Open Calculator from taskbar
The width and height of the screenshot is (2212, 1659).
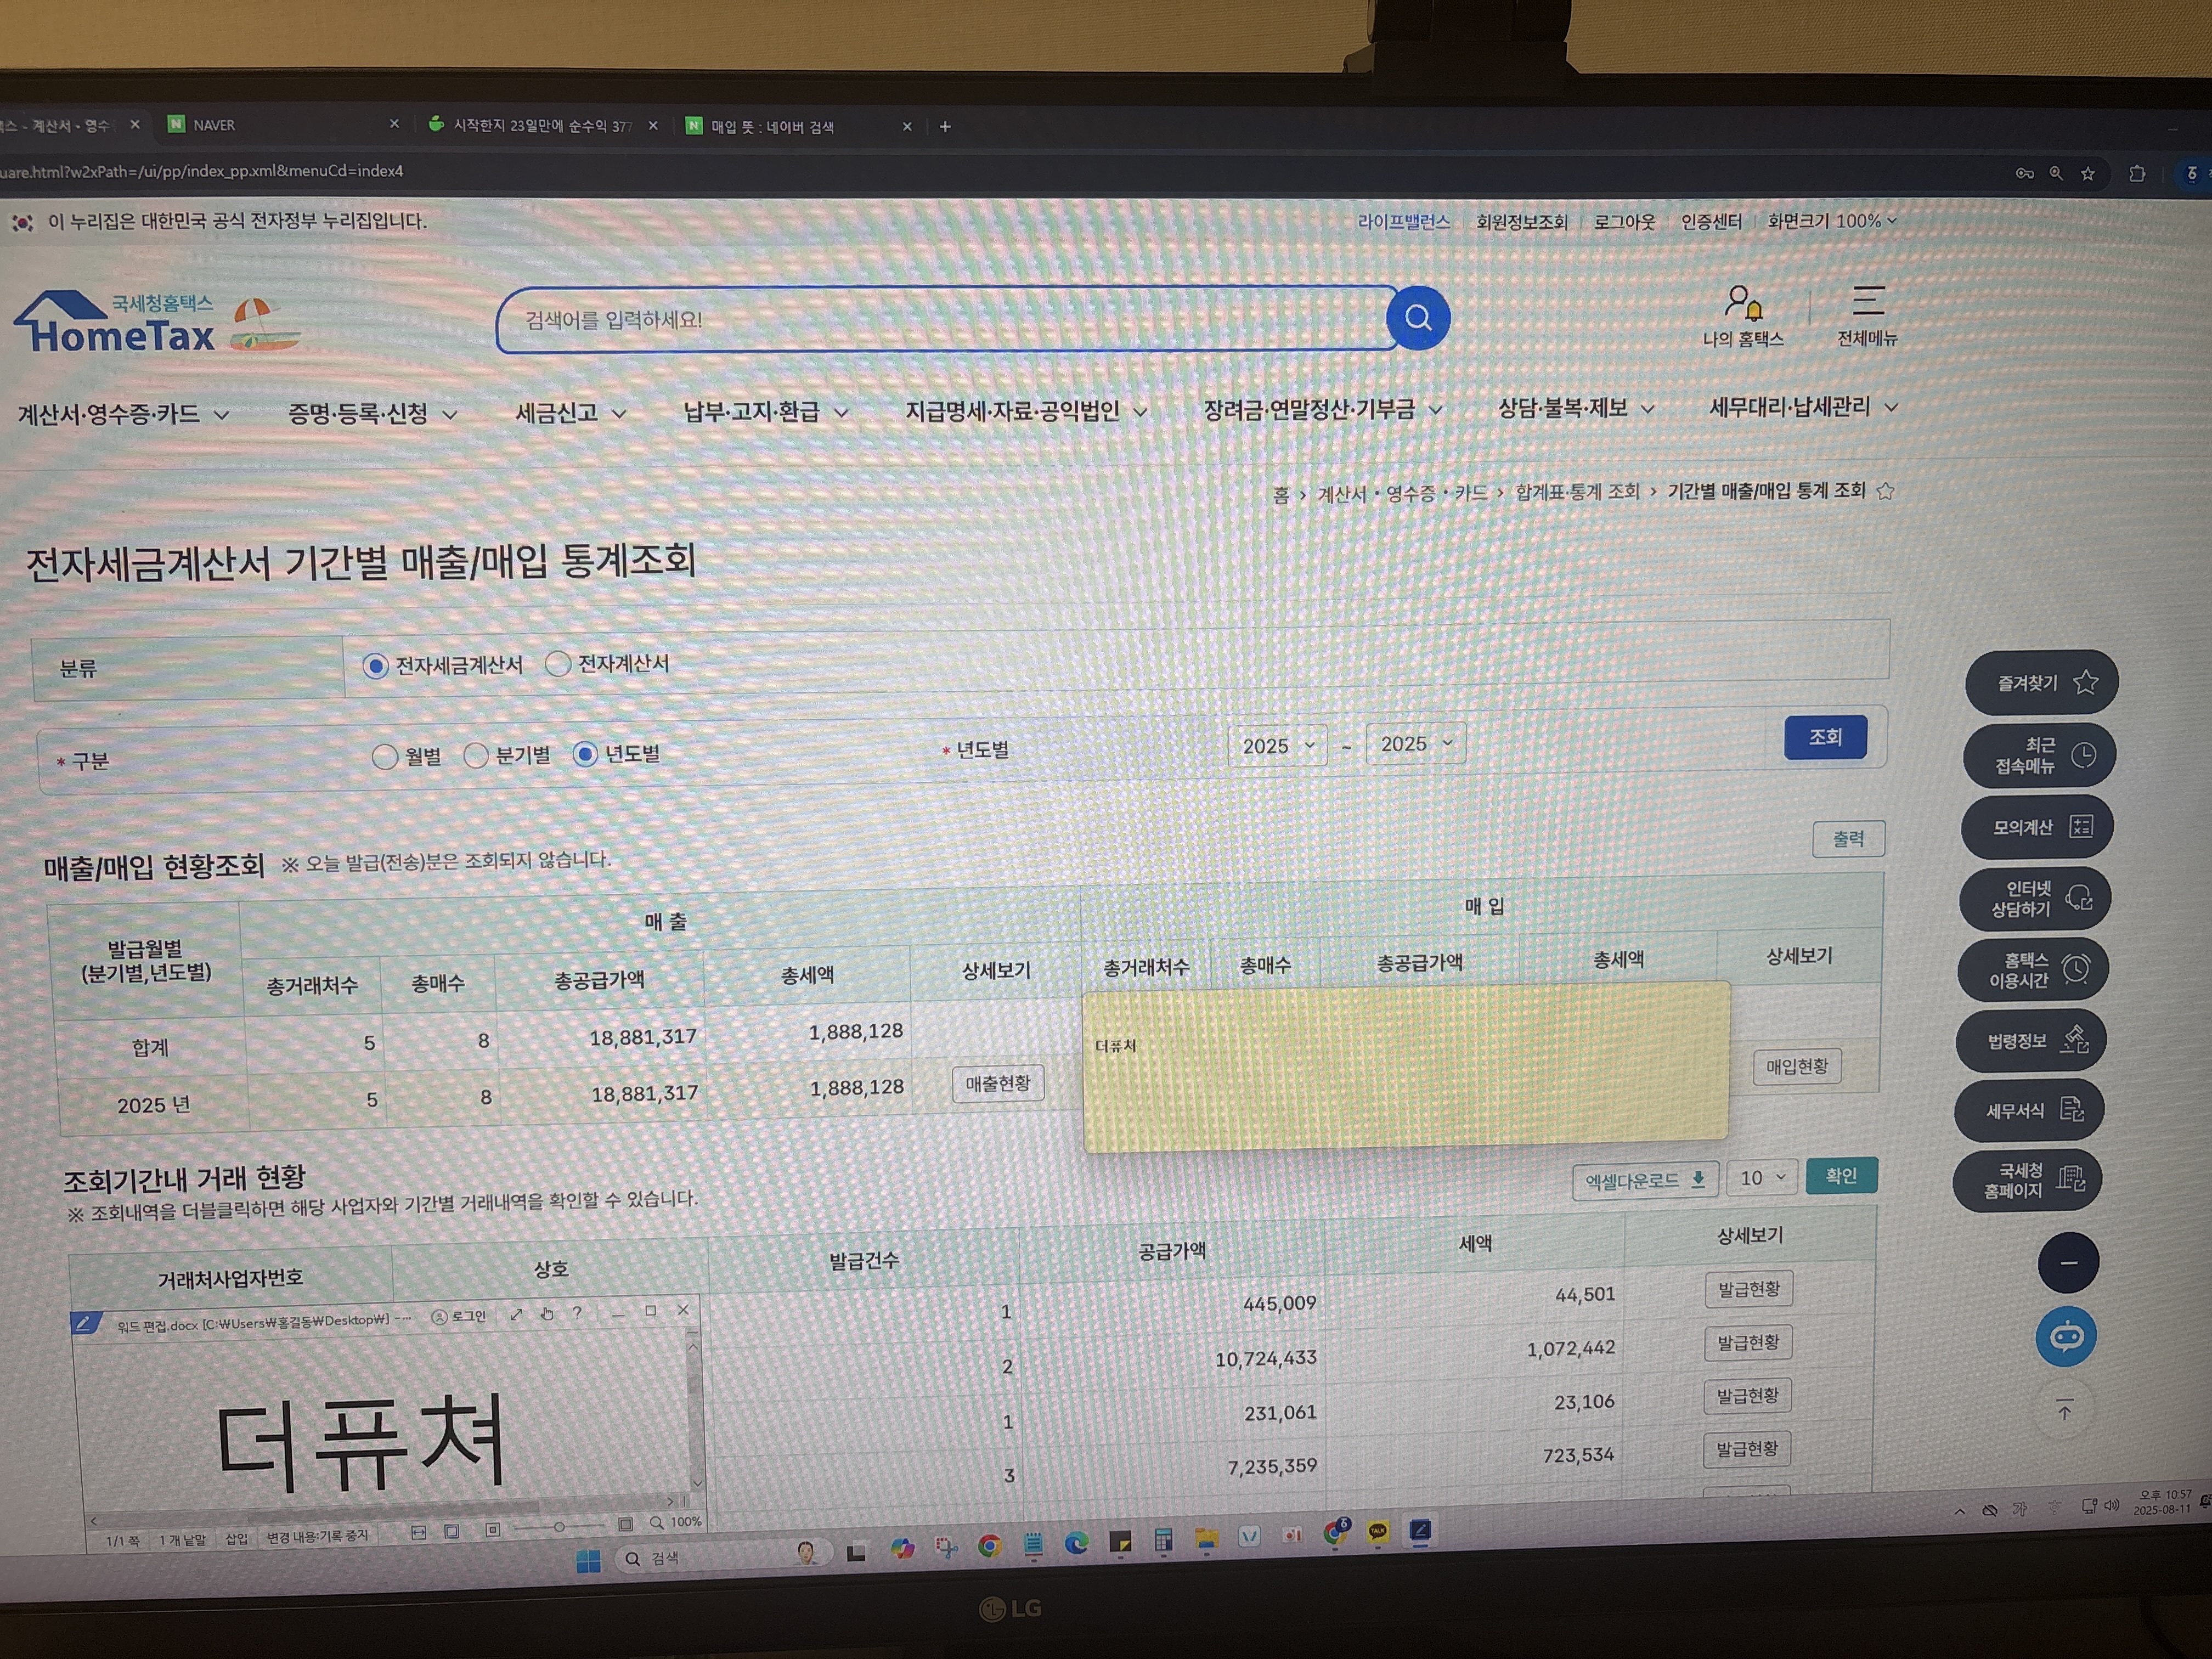tap(1163, 1541)
